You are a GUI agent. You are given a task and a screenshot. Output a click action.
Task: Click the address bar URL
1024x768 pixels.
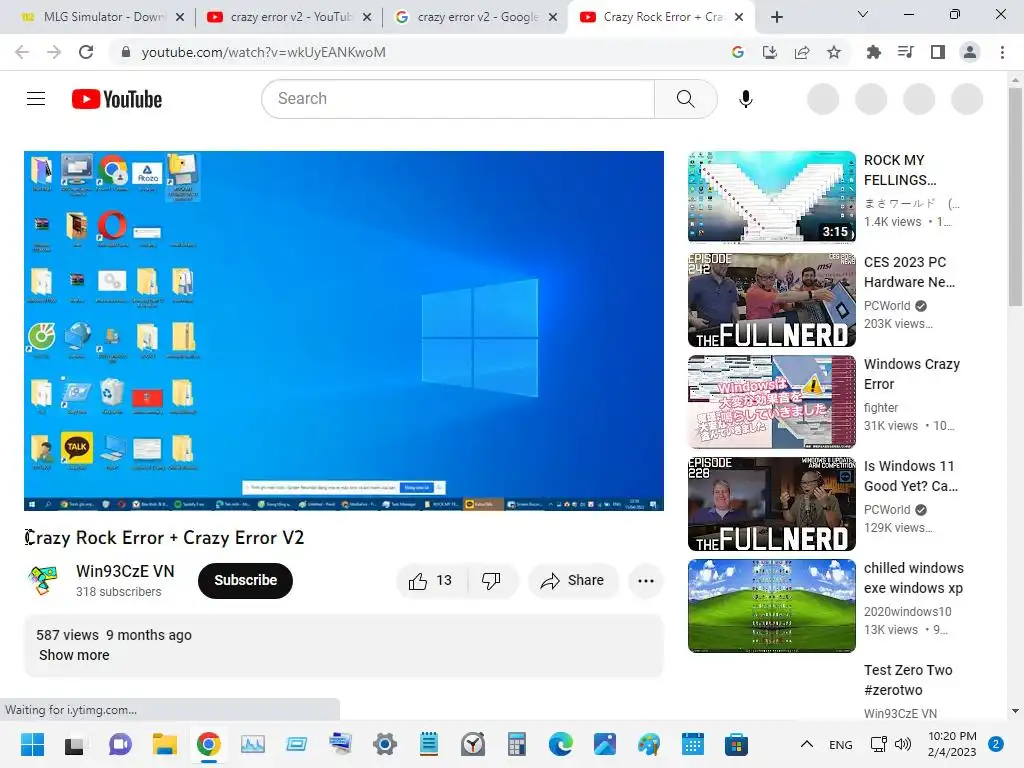click(263, 52)
